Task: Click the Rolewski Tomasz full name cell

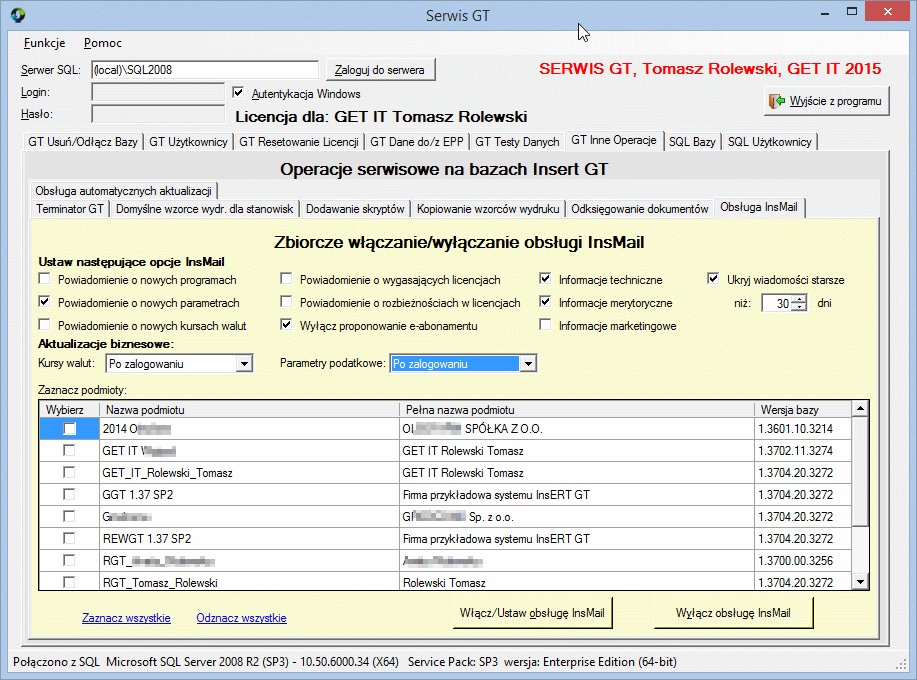Action: [x=577, y=582]
